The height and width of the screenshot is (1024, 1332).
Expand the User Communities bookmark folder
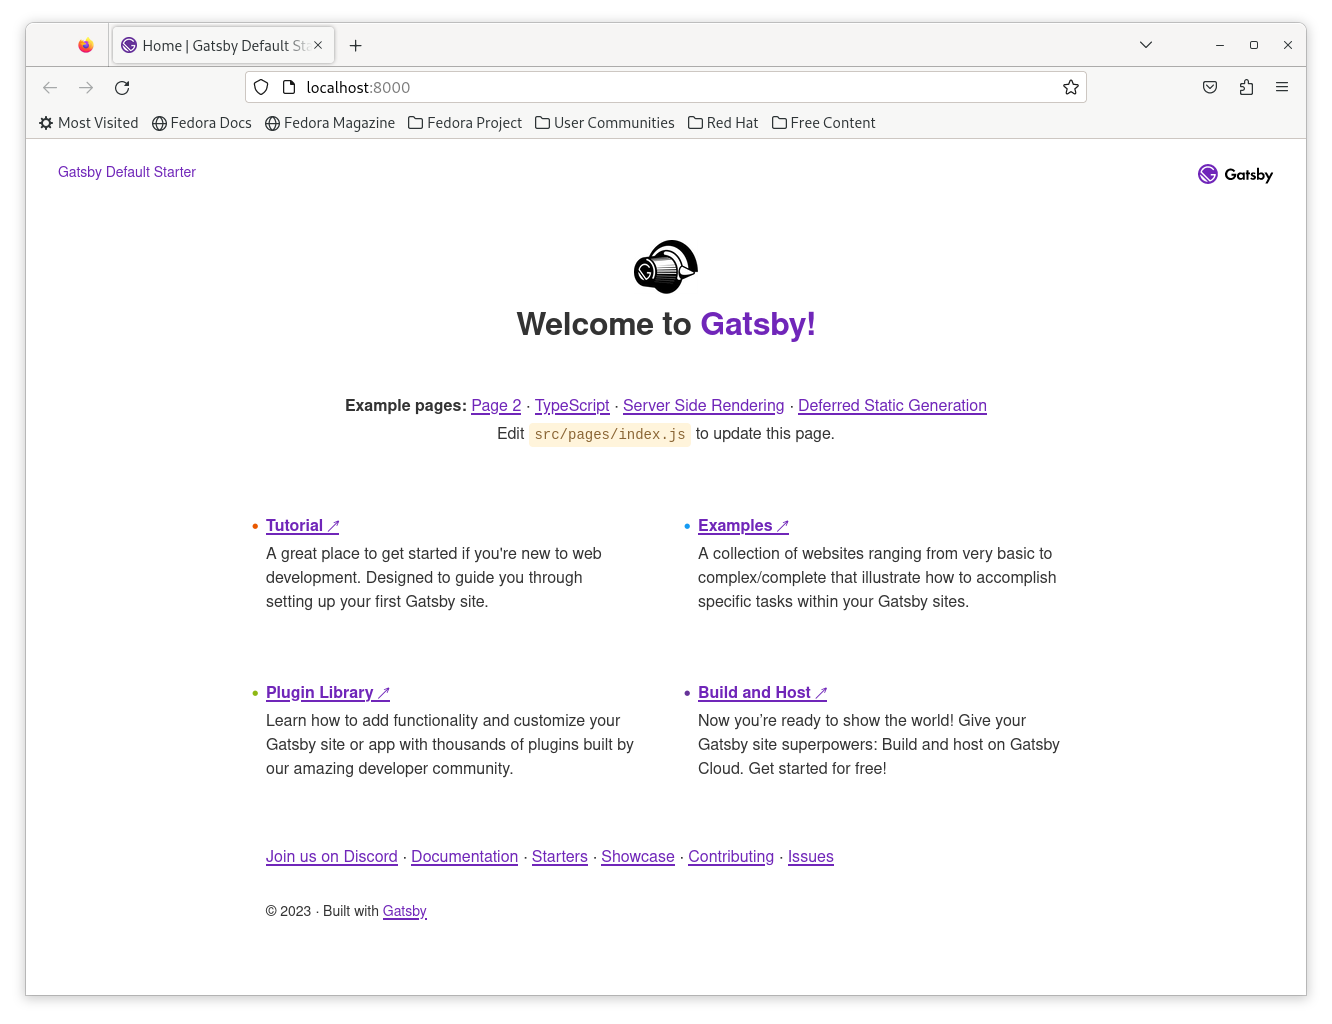pyautogui.click(x=605, y=123)
